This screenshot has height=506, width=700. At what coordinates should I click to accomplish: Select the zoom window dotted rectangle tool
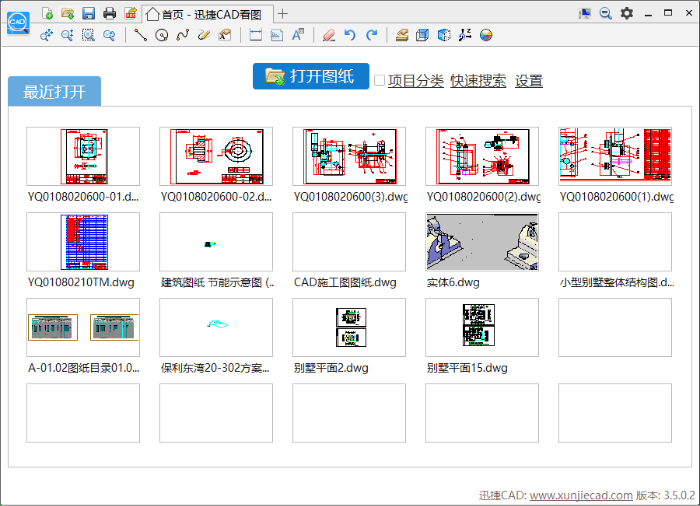[88, 35]
